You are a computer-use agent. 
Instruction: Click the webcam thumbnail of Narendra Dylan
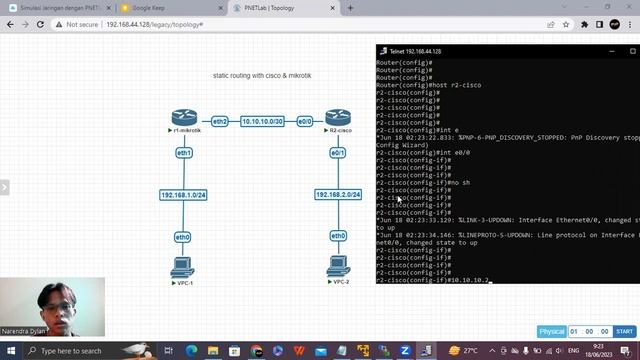tap(52, 307)
